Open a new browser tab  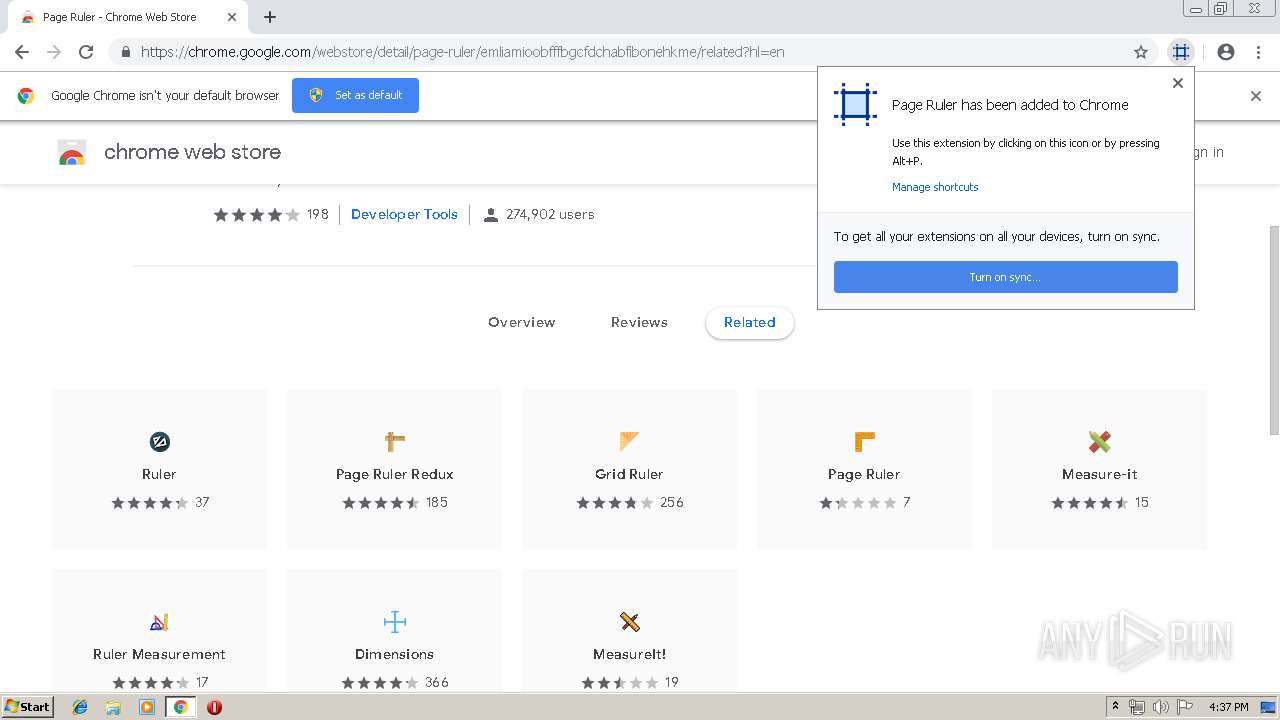tap(270, 17)
